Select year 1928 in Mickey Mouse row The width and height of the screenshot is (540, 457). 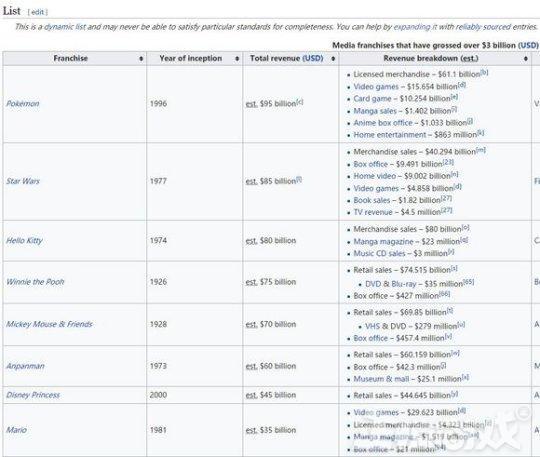click(x=158, y=324)
